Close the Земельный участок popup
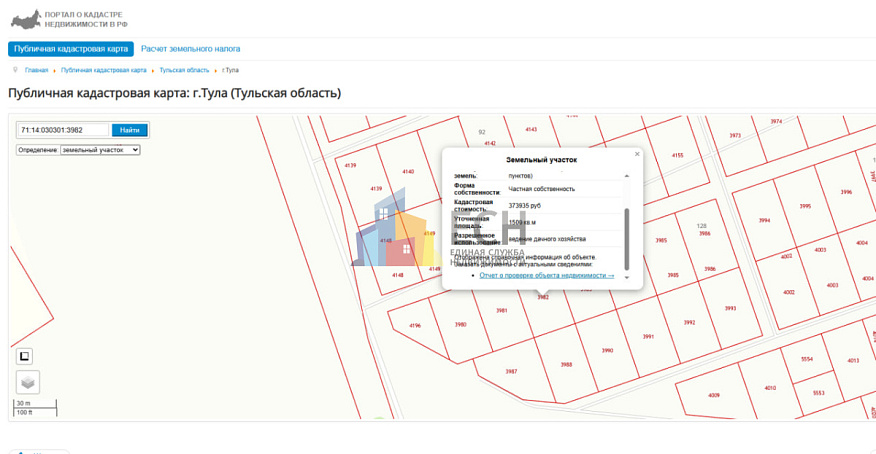Screen dimensions: 876x454 637,154
